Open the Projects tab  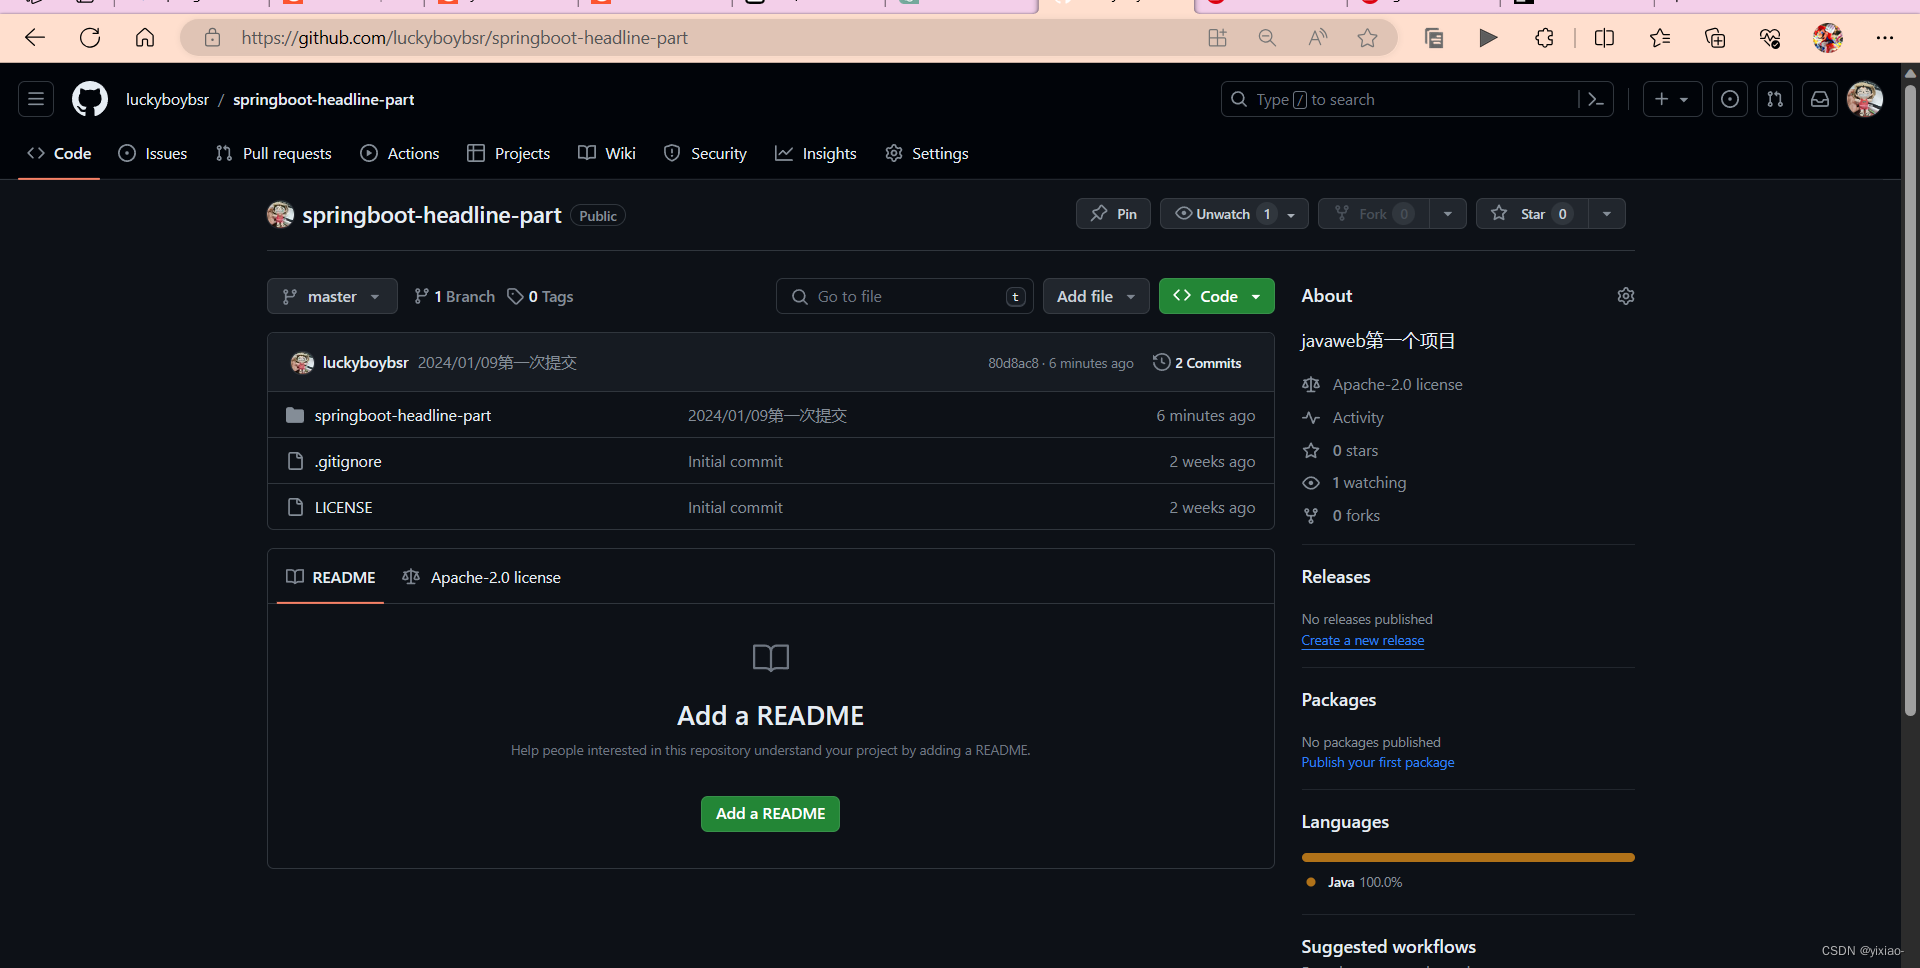tap(508, 153)
